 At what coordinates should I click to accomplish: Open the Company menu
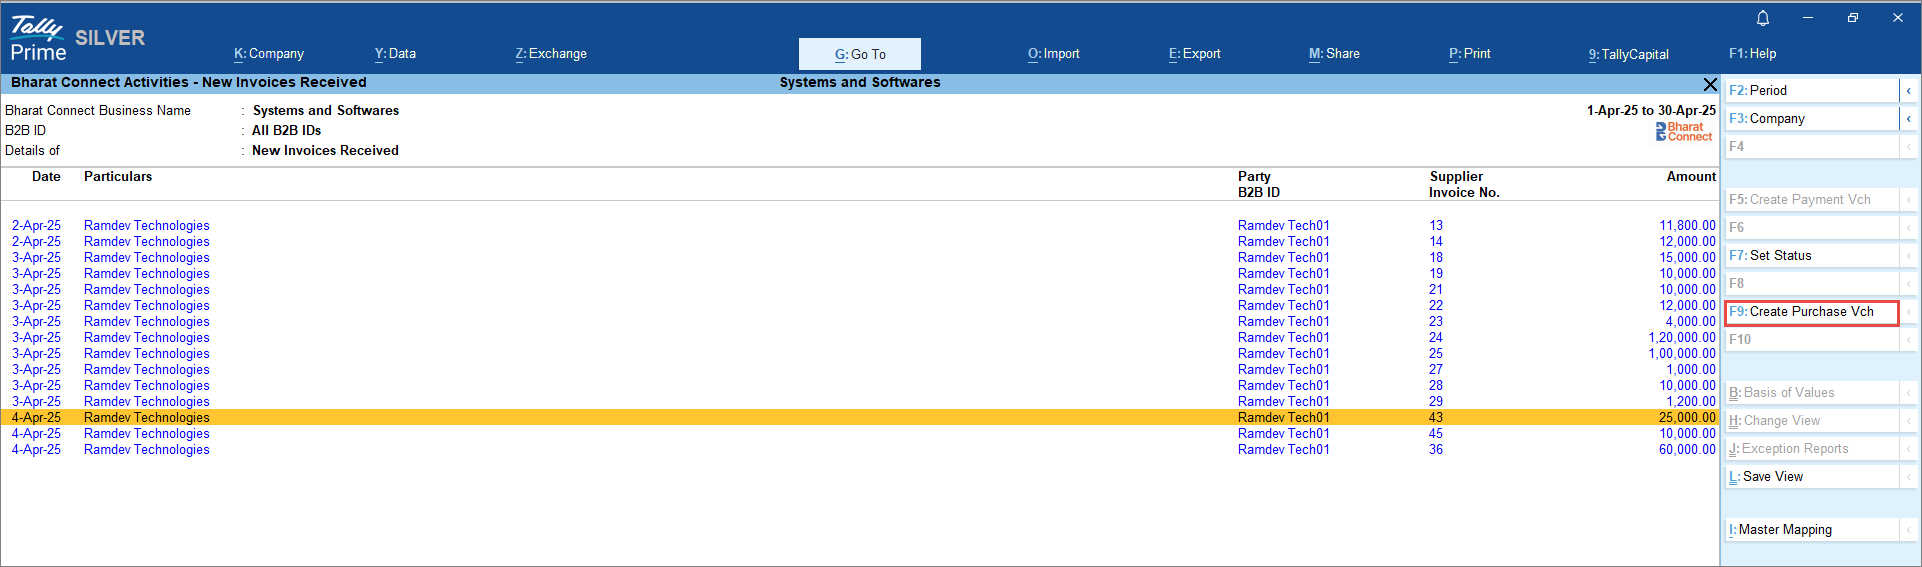coord(269,54)
